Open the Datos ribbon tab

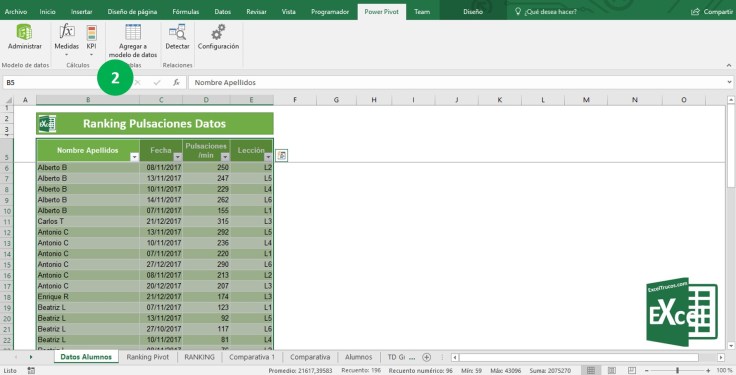tap(222, 12)
